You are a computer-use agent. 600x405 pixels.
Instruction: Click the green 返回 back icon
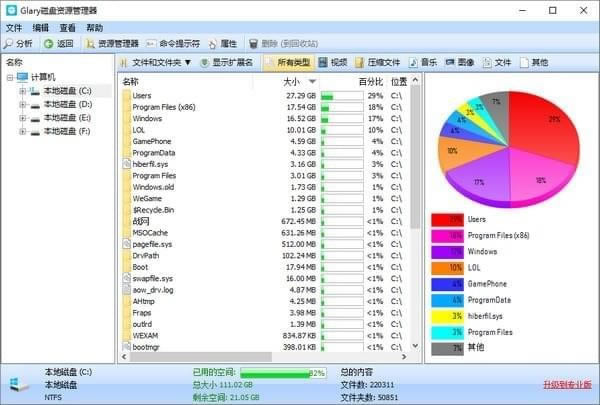tap(49, 44)
